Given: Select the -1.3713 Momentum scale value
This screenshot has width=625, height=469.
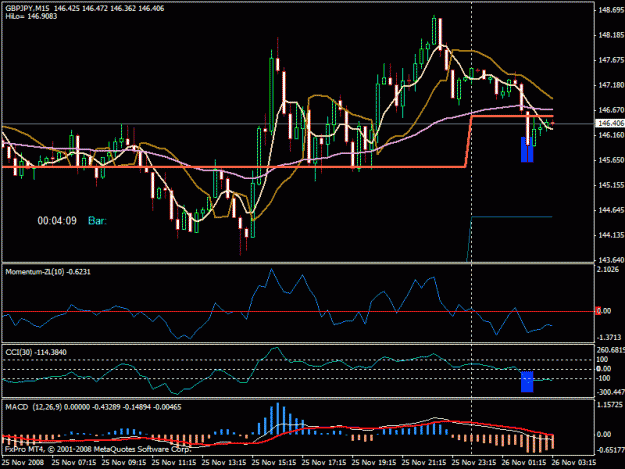Looking at the screenshot, I should (x=609, y=338).
